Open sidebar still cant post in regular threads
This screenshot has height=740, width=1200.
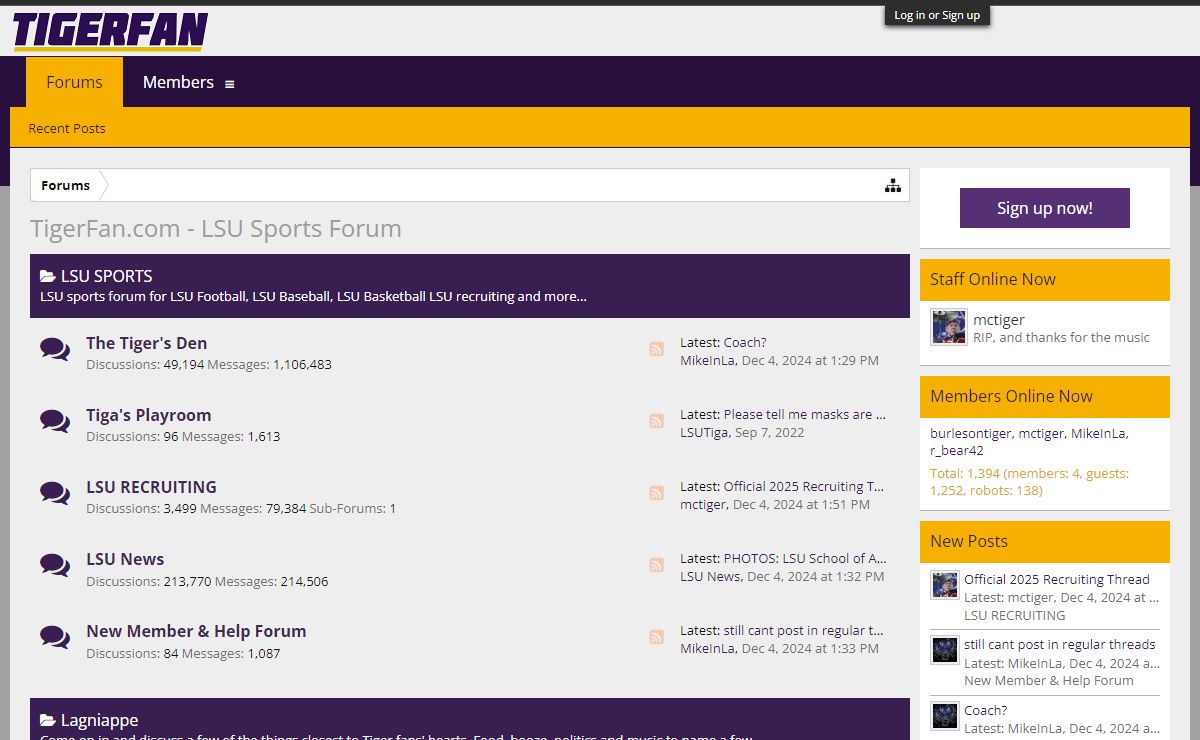click(1060, 644)
